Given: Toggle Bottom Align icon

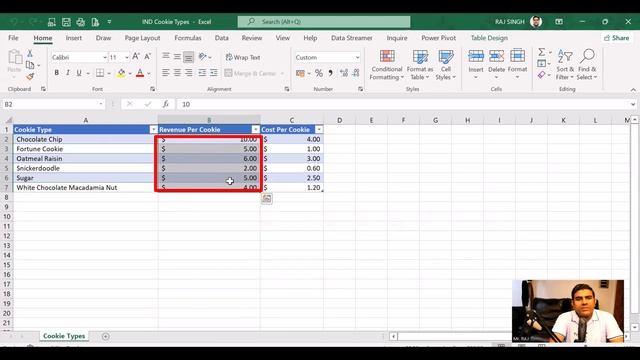Looking at the screenshot, I should 188,57.
